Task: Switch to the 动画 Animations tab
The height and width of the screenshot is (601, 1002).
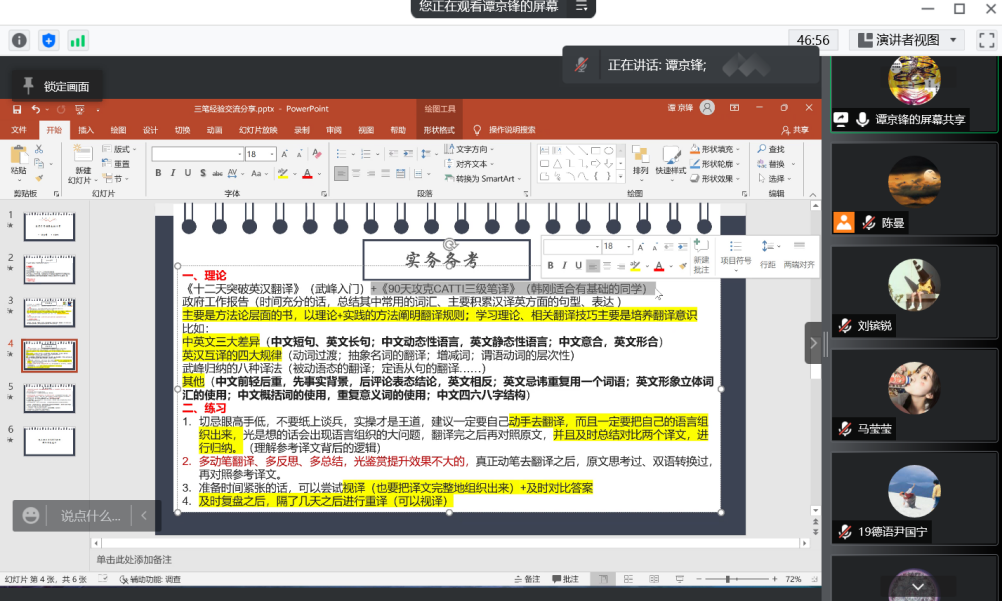Action: 214,130
